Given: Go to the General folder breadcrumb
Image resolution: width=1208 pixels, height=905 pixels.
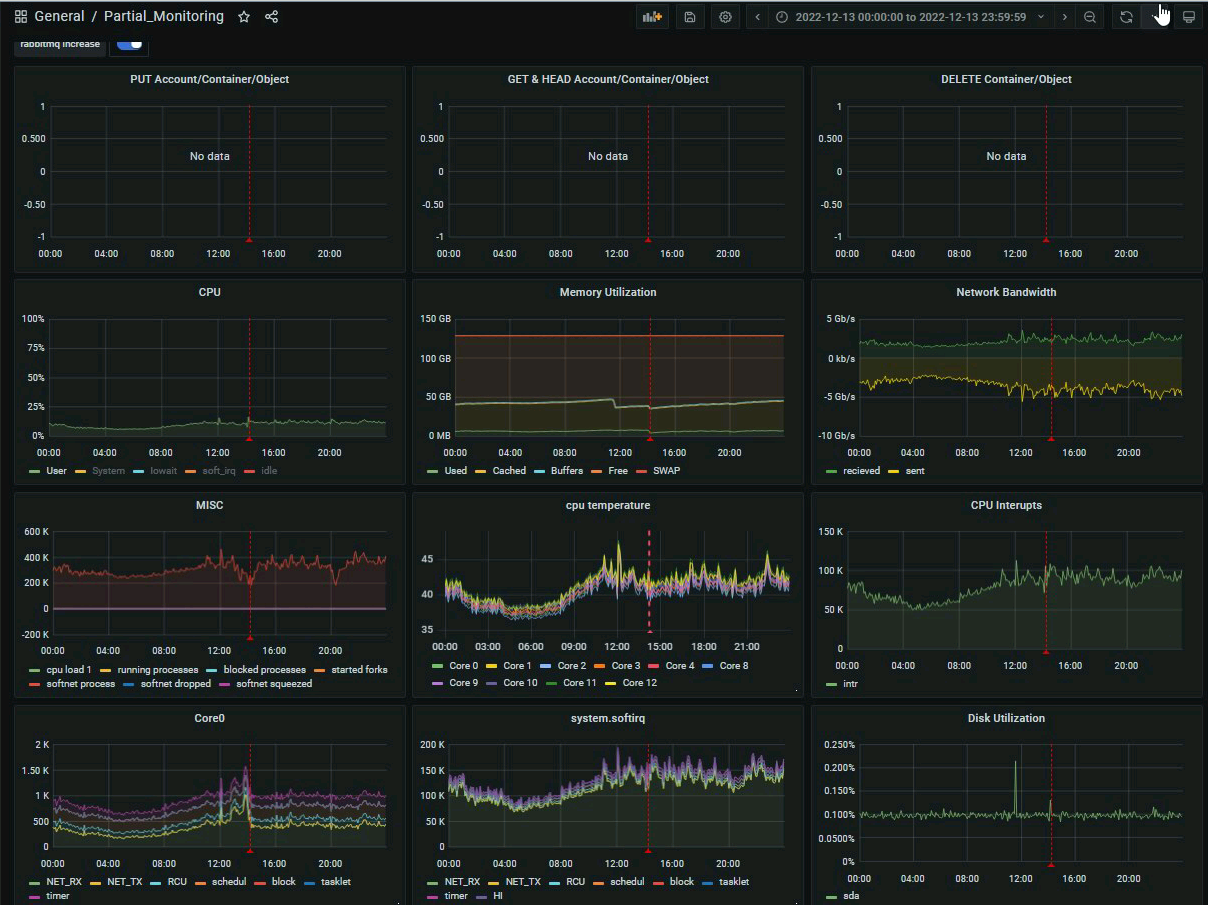Looking at the screenshot, I should coord(59,17).
